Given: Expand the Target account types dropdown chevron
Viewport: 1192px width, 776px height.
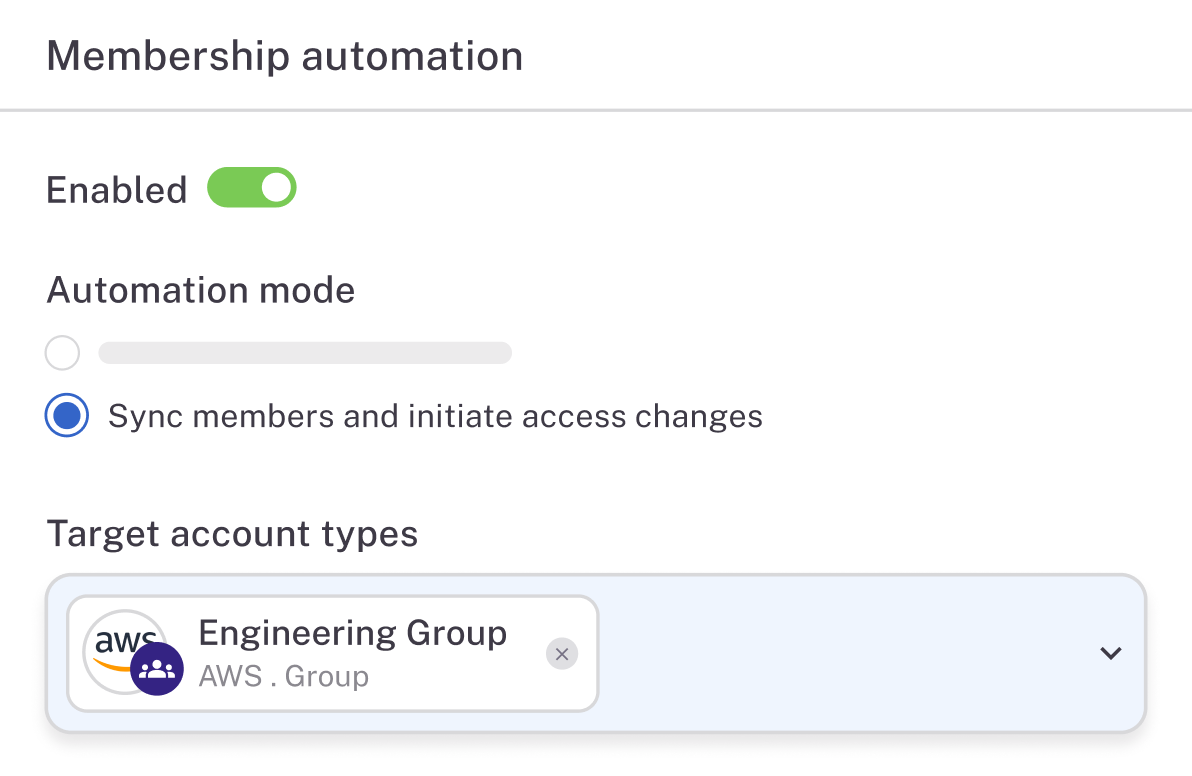Looking at the screenshot, I should tap(1110, 653).
